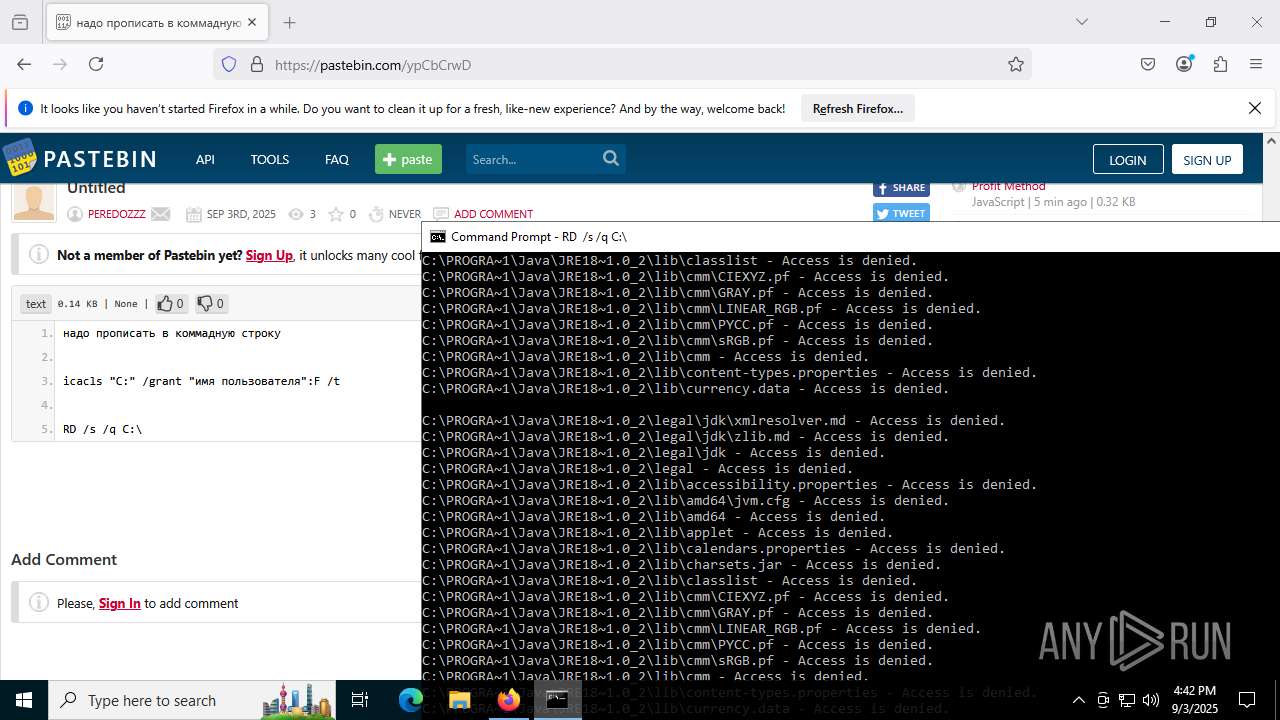Viewport: 1280px width, 720px height.
Task: Click the text syntax label
Action: 36,304
